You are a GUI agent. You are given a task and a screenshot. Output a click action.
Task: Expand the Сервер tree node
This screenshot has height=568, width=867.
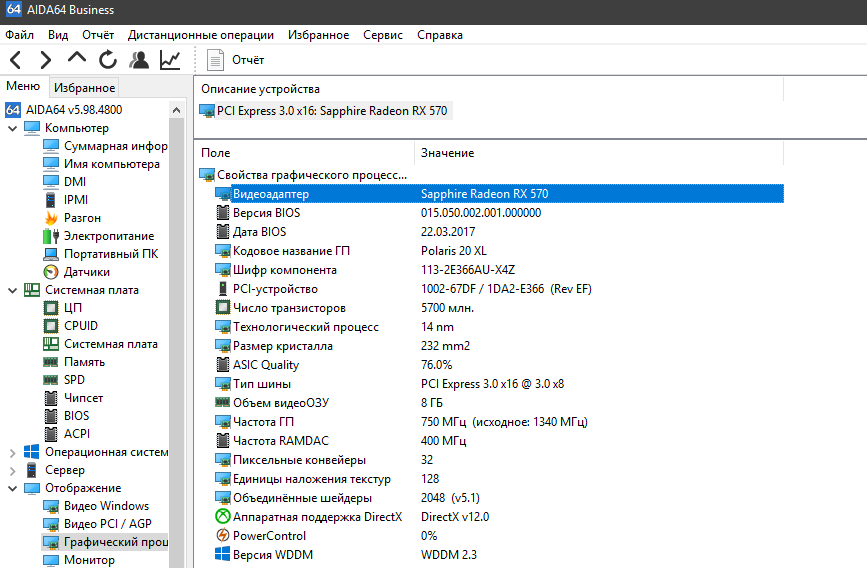12,470
